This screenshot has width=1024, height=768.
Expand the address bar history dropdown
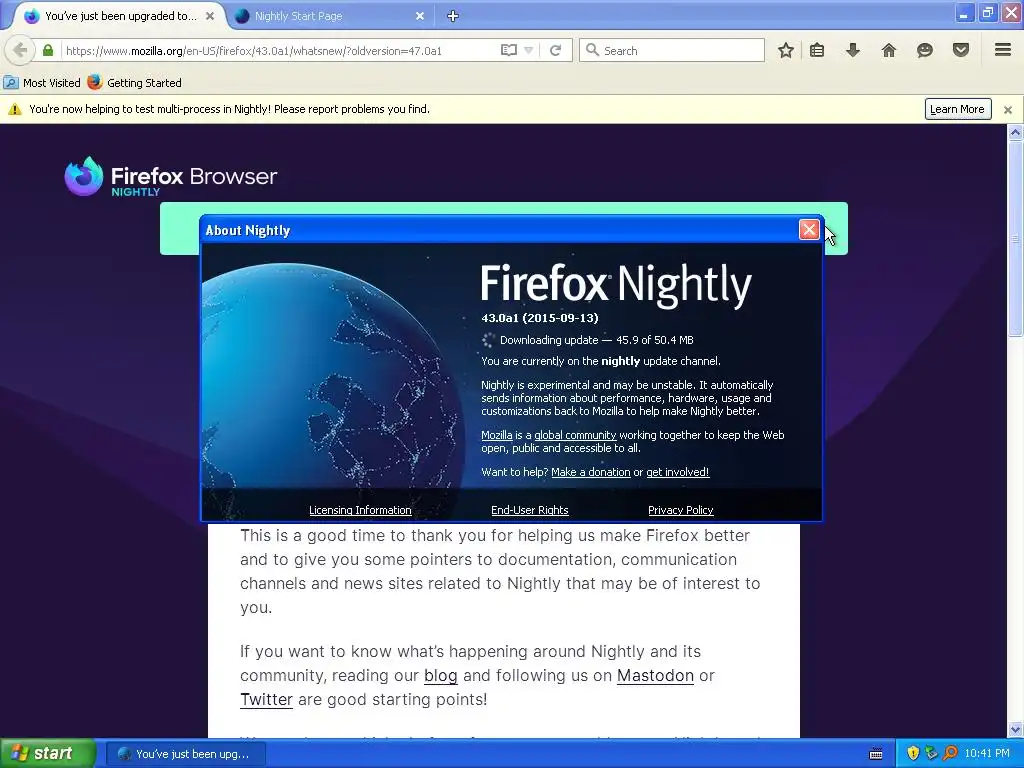coord(529,50)
